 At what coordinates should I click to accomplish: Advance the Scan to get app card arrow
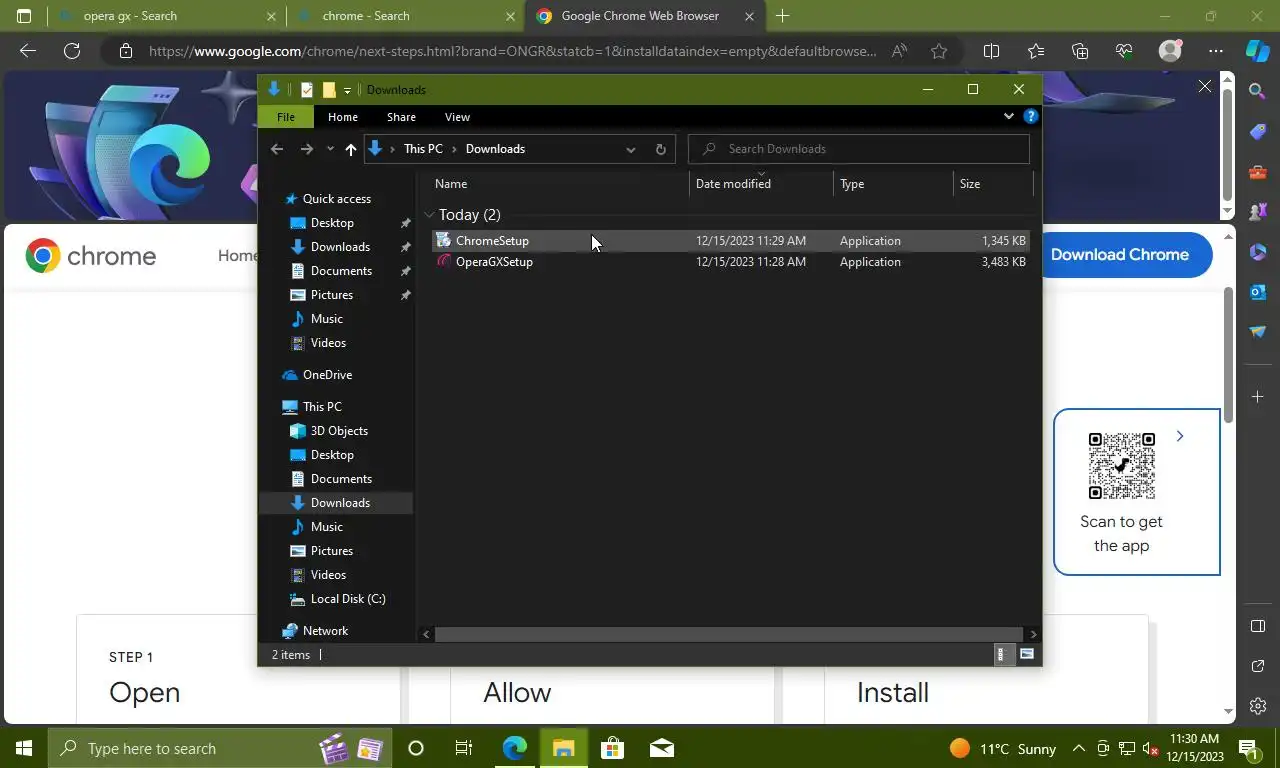pos(1180,436)
